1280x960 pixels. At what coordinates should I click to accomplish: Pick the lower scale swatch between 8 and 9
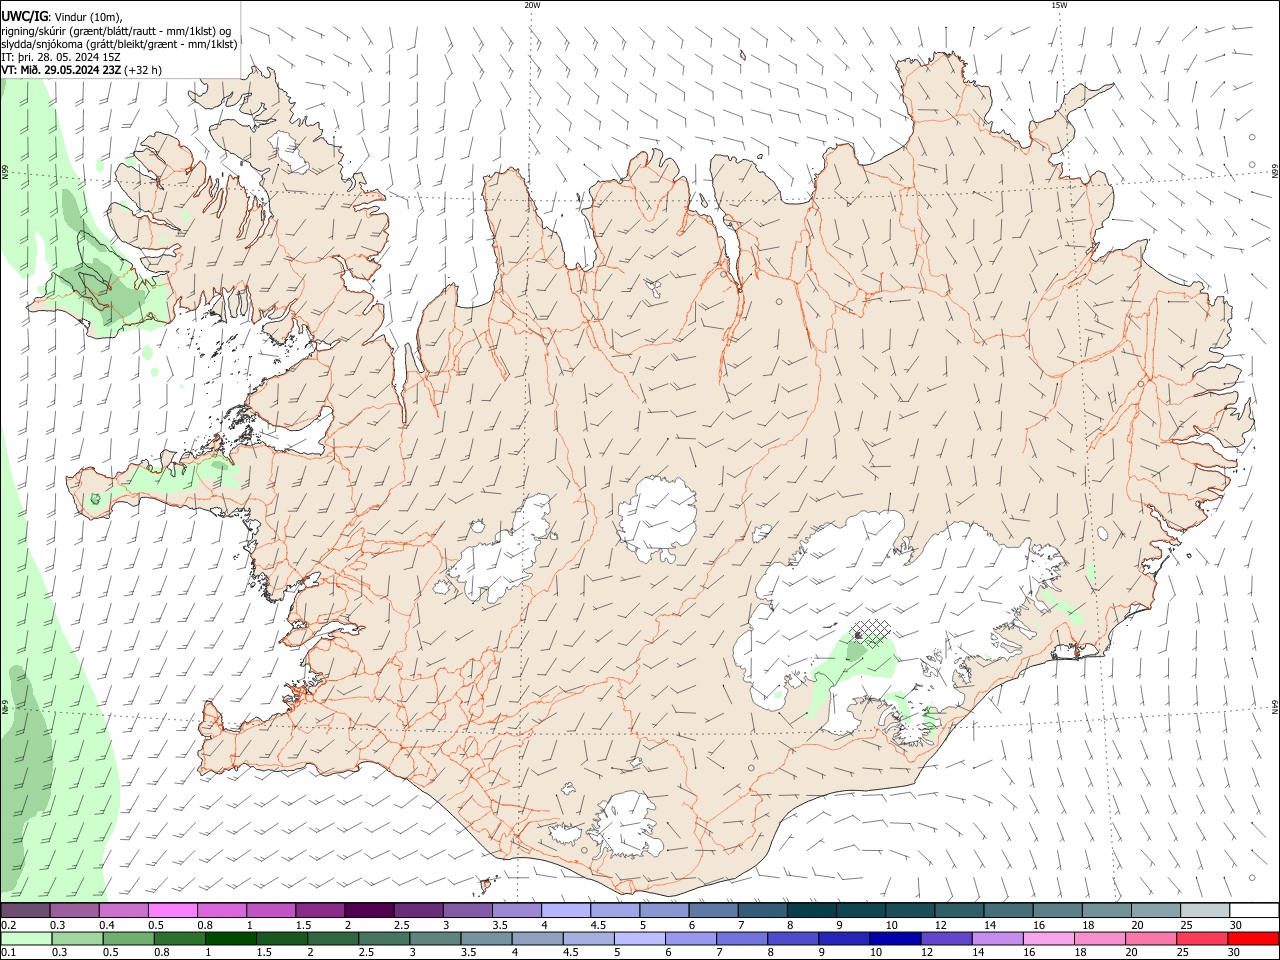(x=793, y=938)
